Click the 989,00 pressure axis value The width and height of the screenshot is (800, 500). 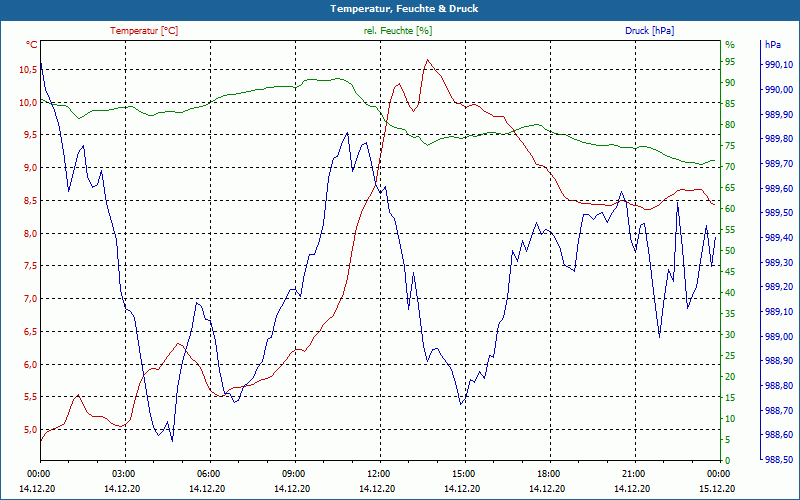(x=779, y=336)
